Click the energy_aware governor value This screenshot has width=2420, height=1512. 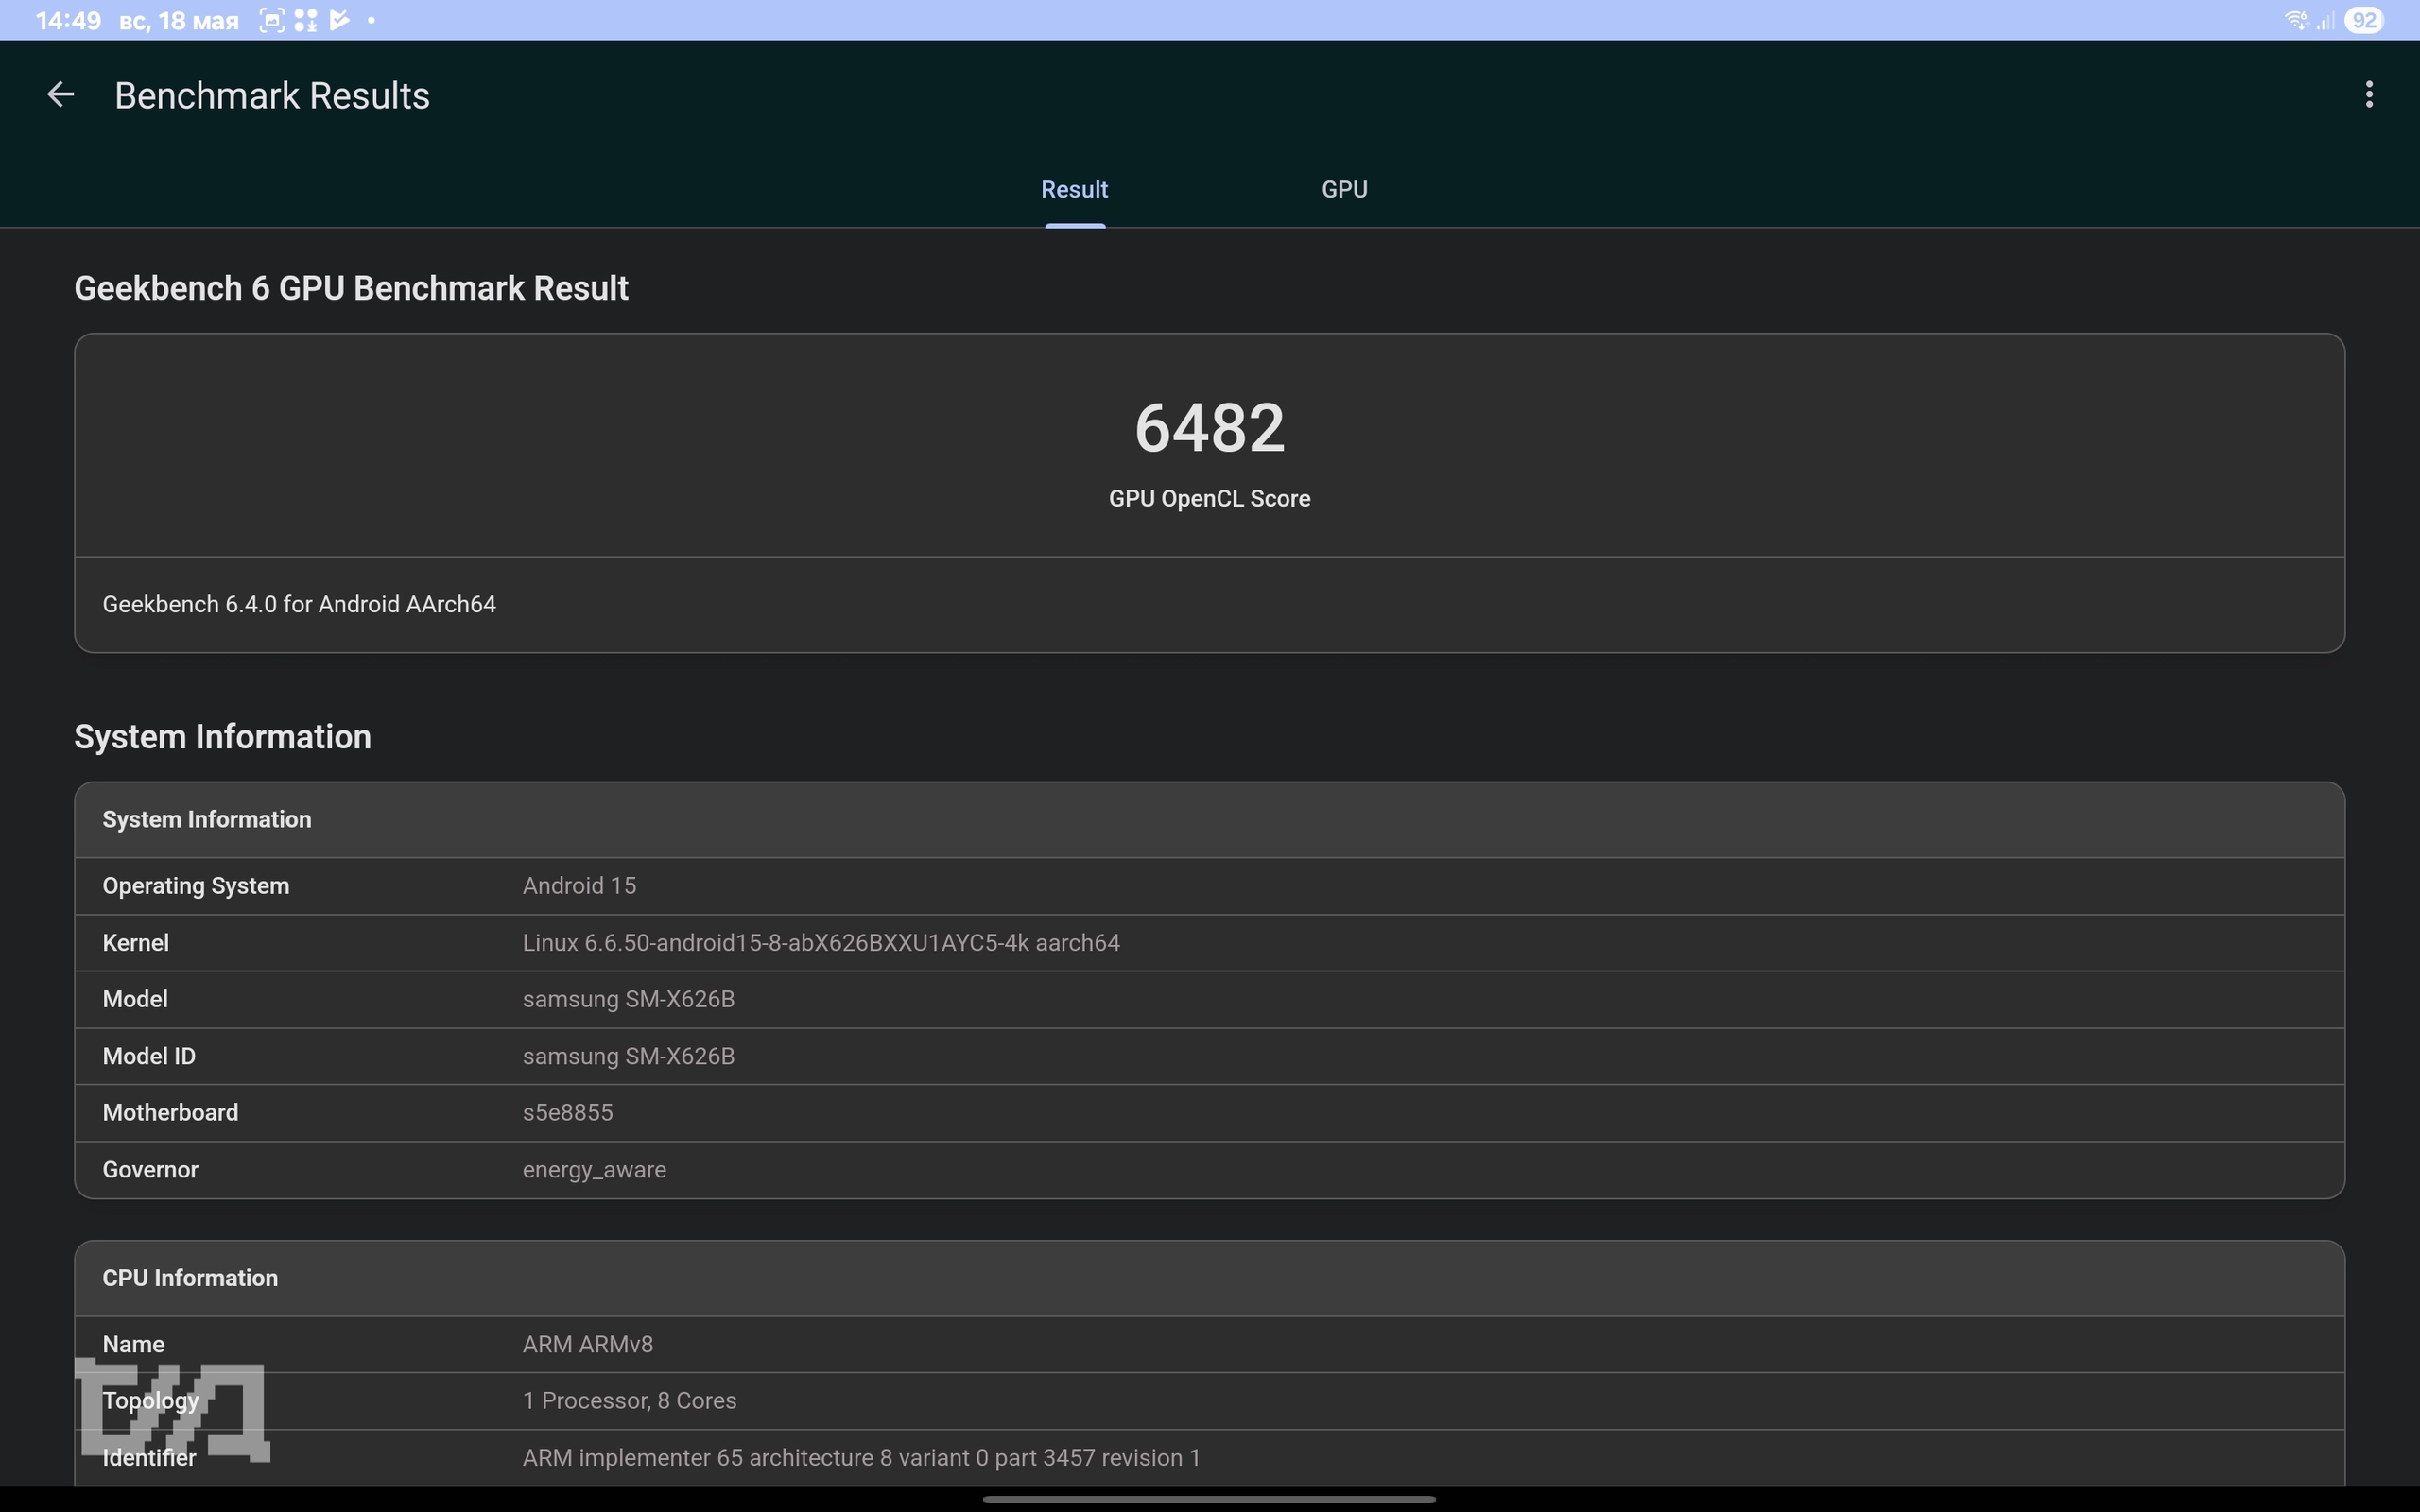[x=594, y=1170]
